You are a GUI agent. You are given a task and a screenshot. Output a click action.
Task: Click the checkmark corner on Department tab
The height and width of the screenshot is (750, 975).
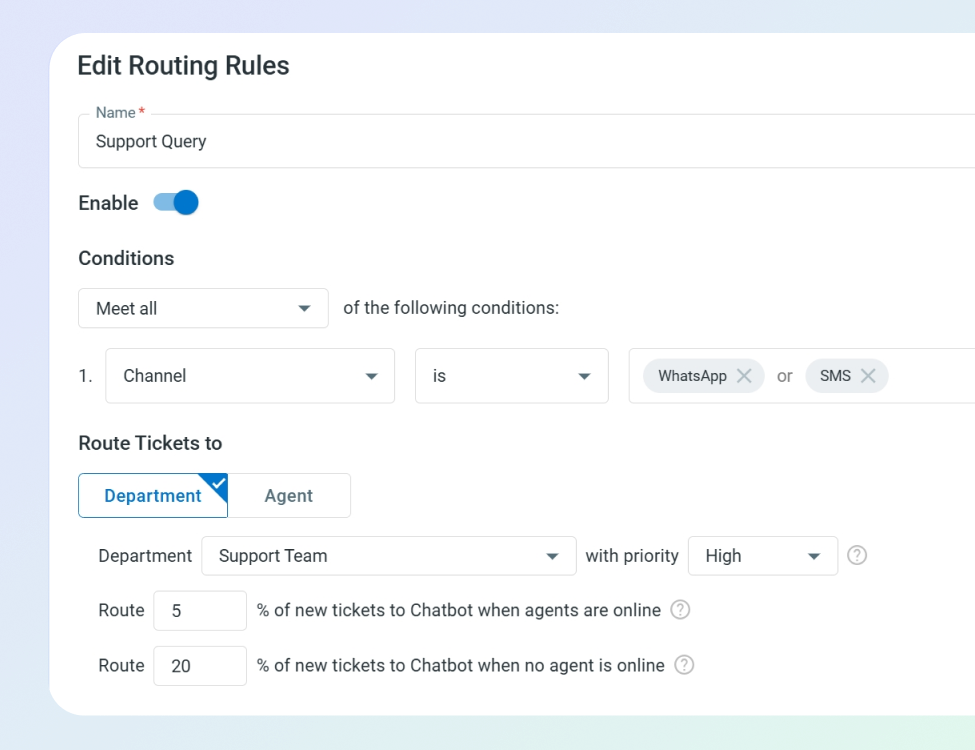tap(217, 484)
